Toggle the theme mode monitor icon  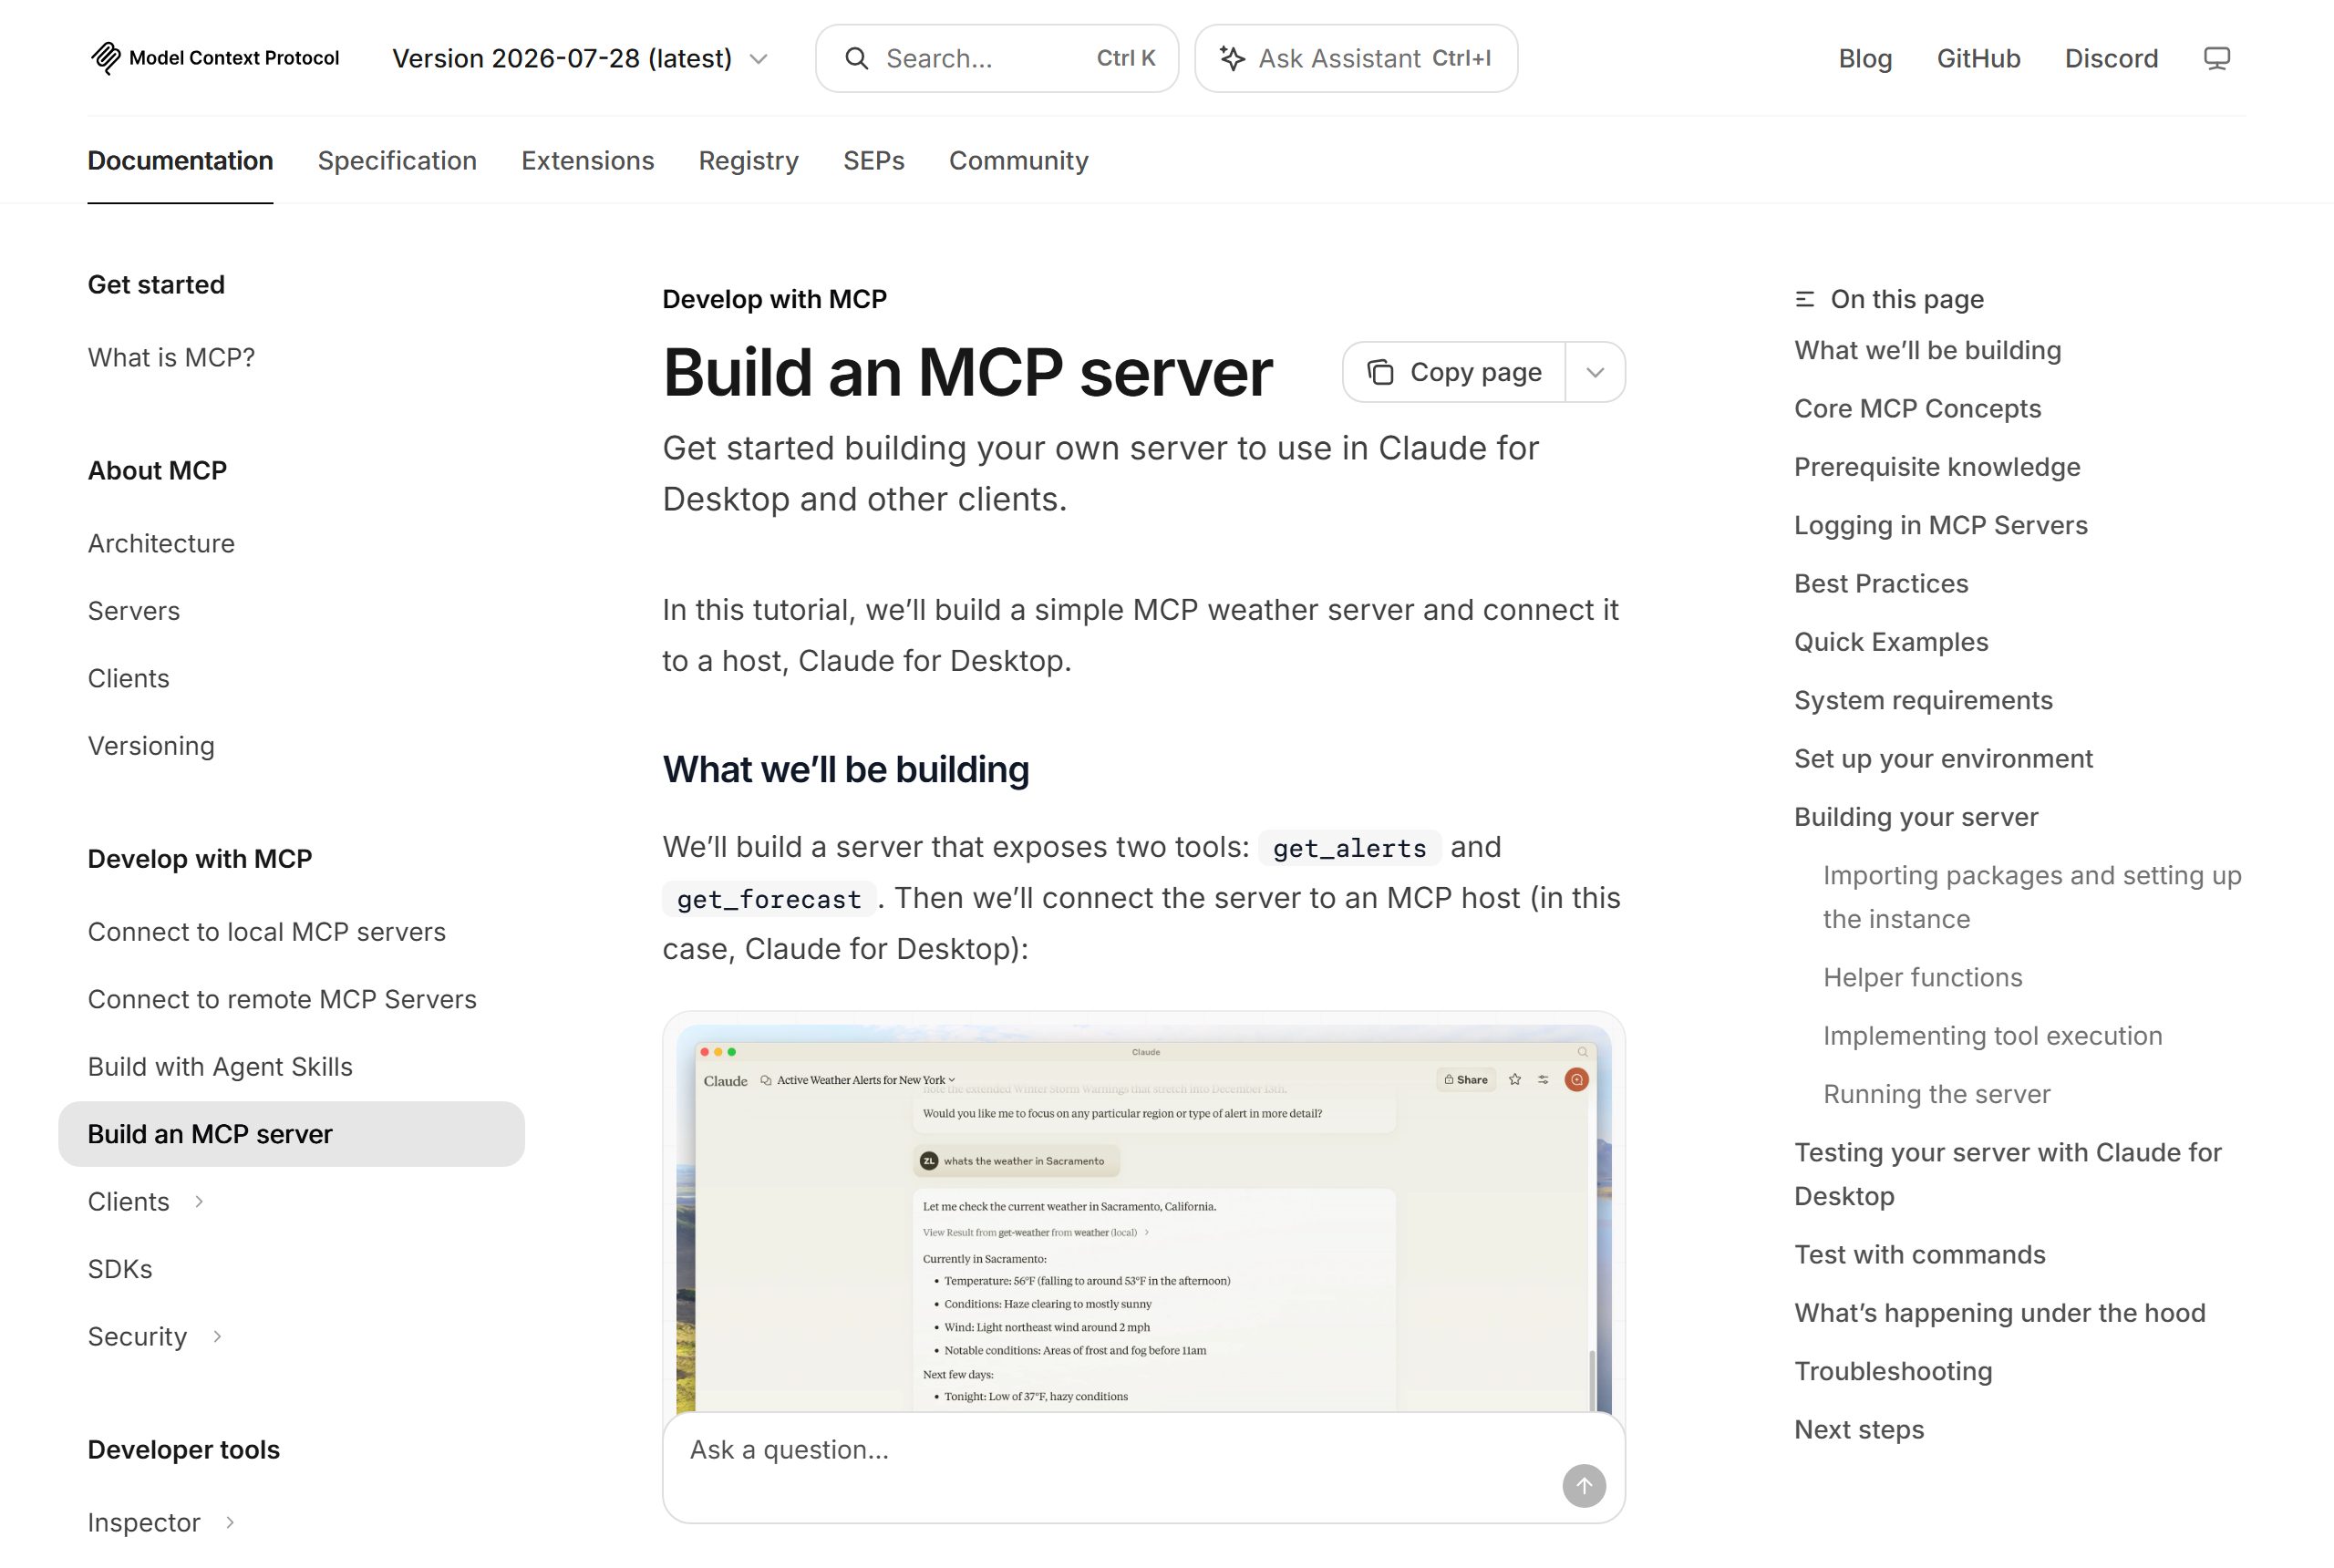click(2216, 58)
